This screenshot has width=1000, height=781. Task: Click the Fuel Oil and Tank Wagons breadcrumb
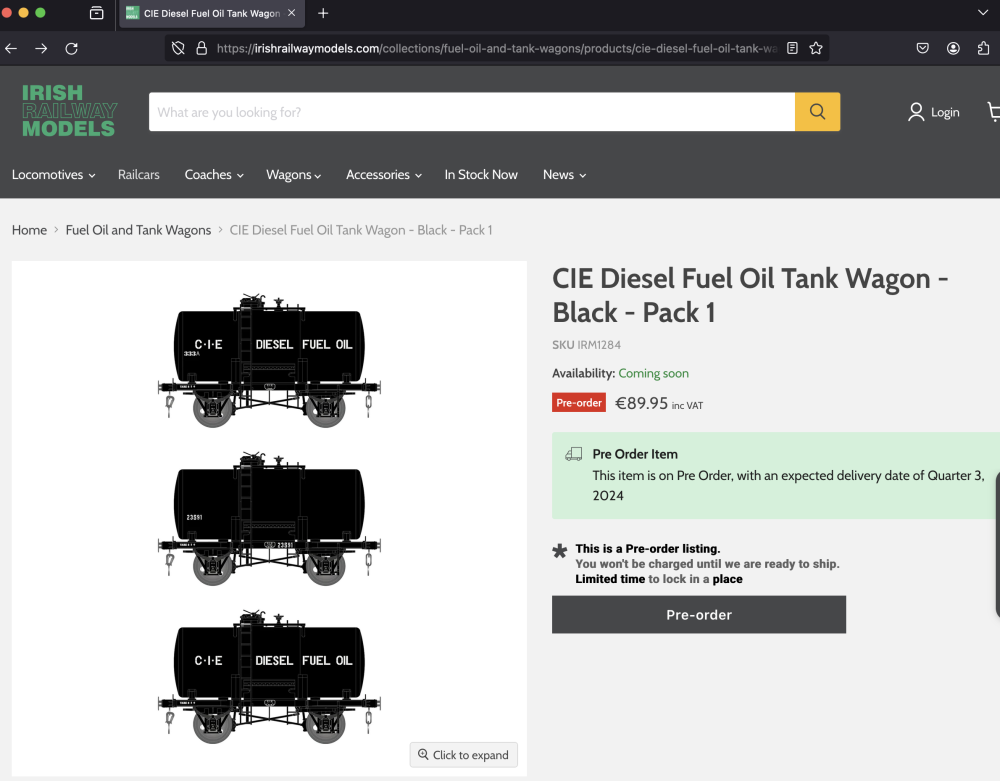138,230
